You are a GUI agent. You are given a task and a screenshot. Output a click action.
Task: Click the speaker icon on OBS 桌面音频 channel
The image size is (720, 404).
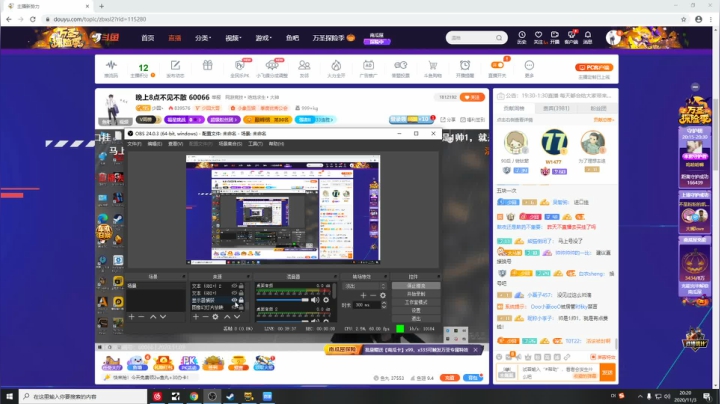pos(315,300)
